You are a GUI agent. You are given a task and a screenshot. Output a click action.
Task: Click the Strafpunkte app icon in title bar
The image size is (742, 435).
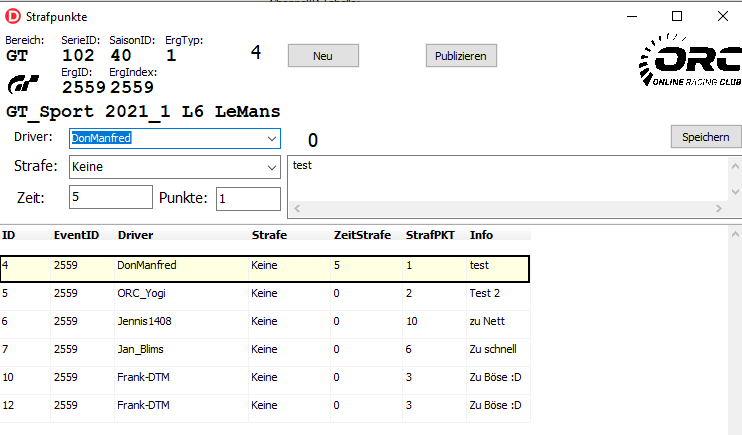click(13, 16)
